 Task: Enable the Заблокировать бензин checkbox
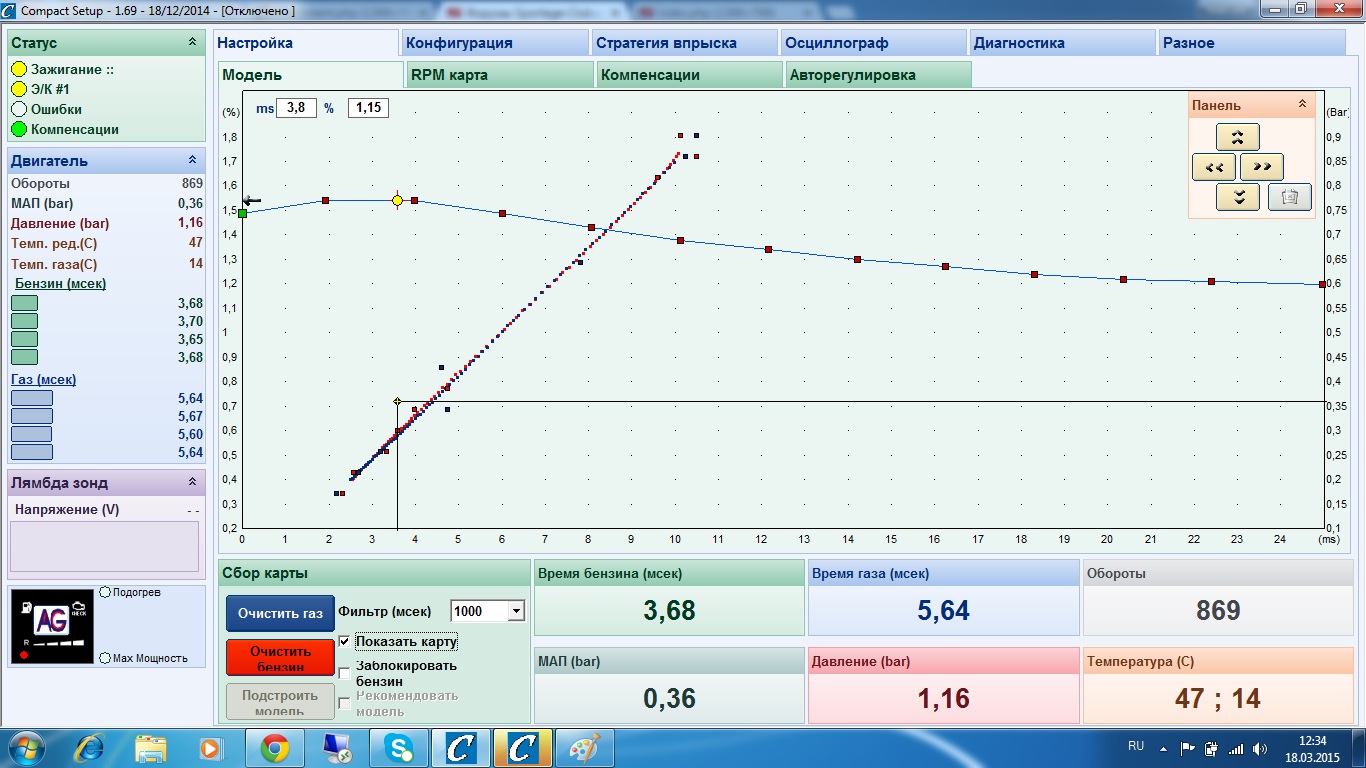[x=345, y=673]
